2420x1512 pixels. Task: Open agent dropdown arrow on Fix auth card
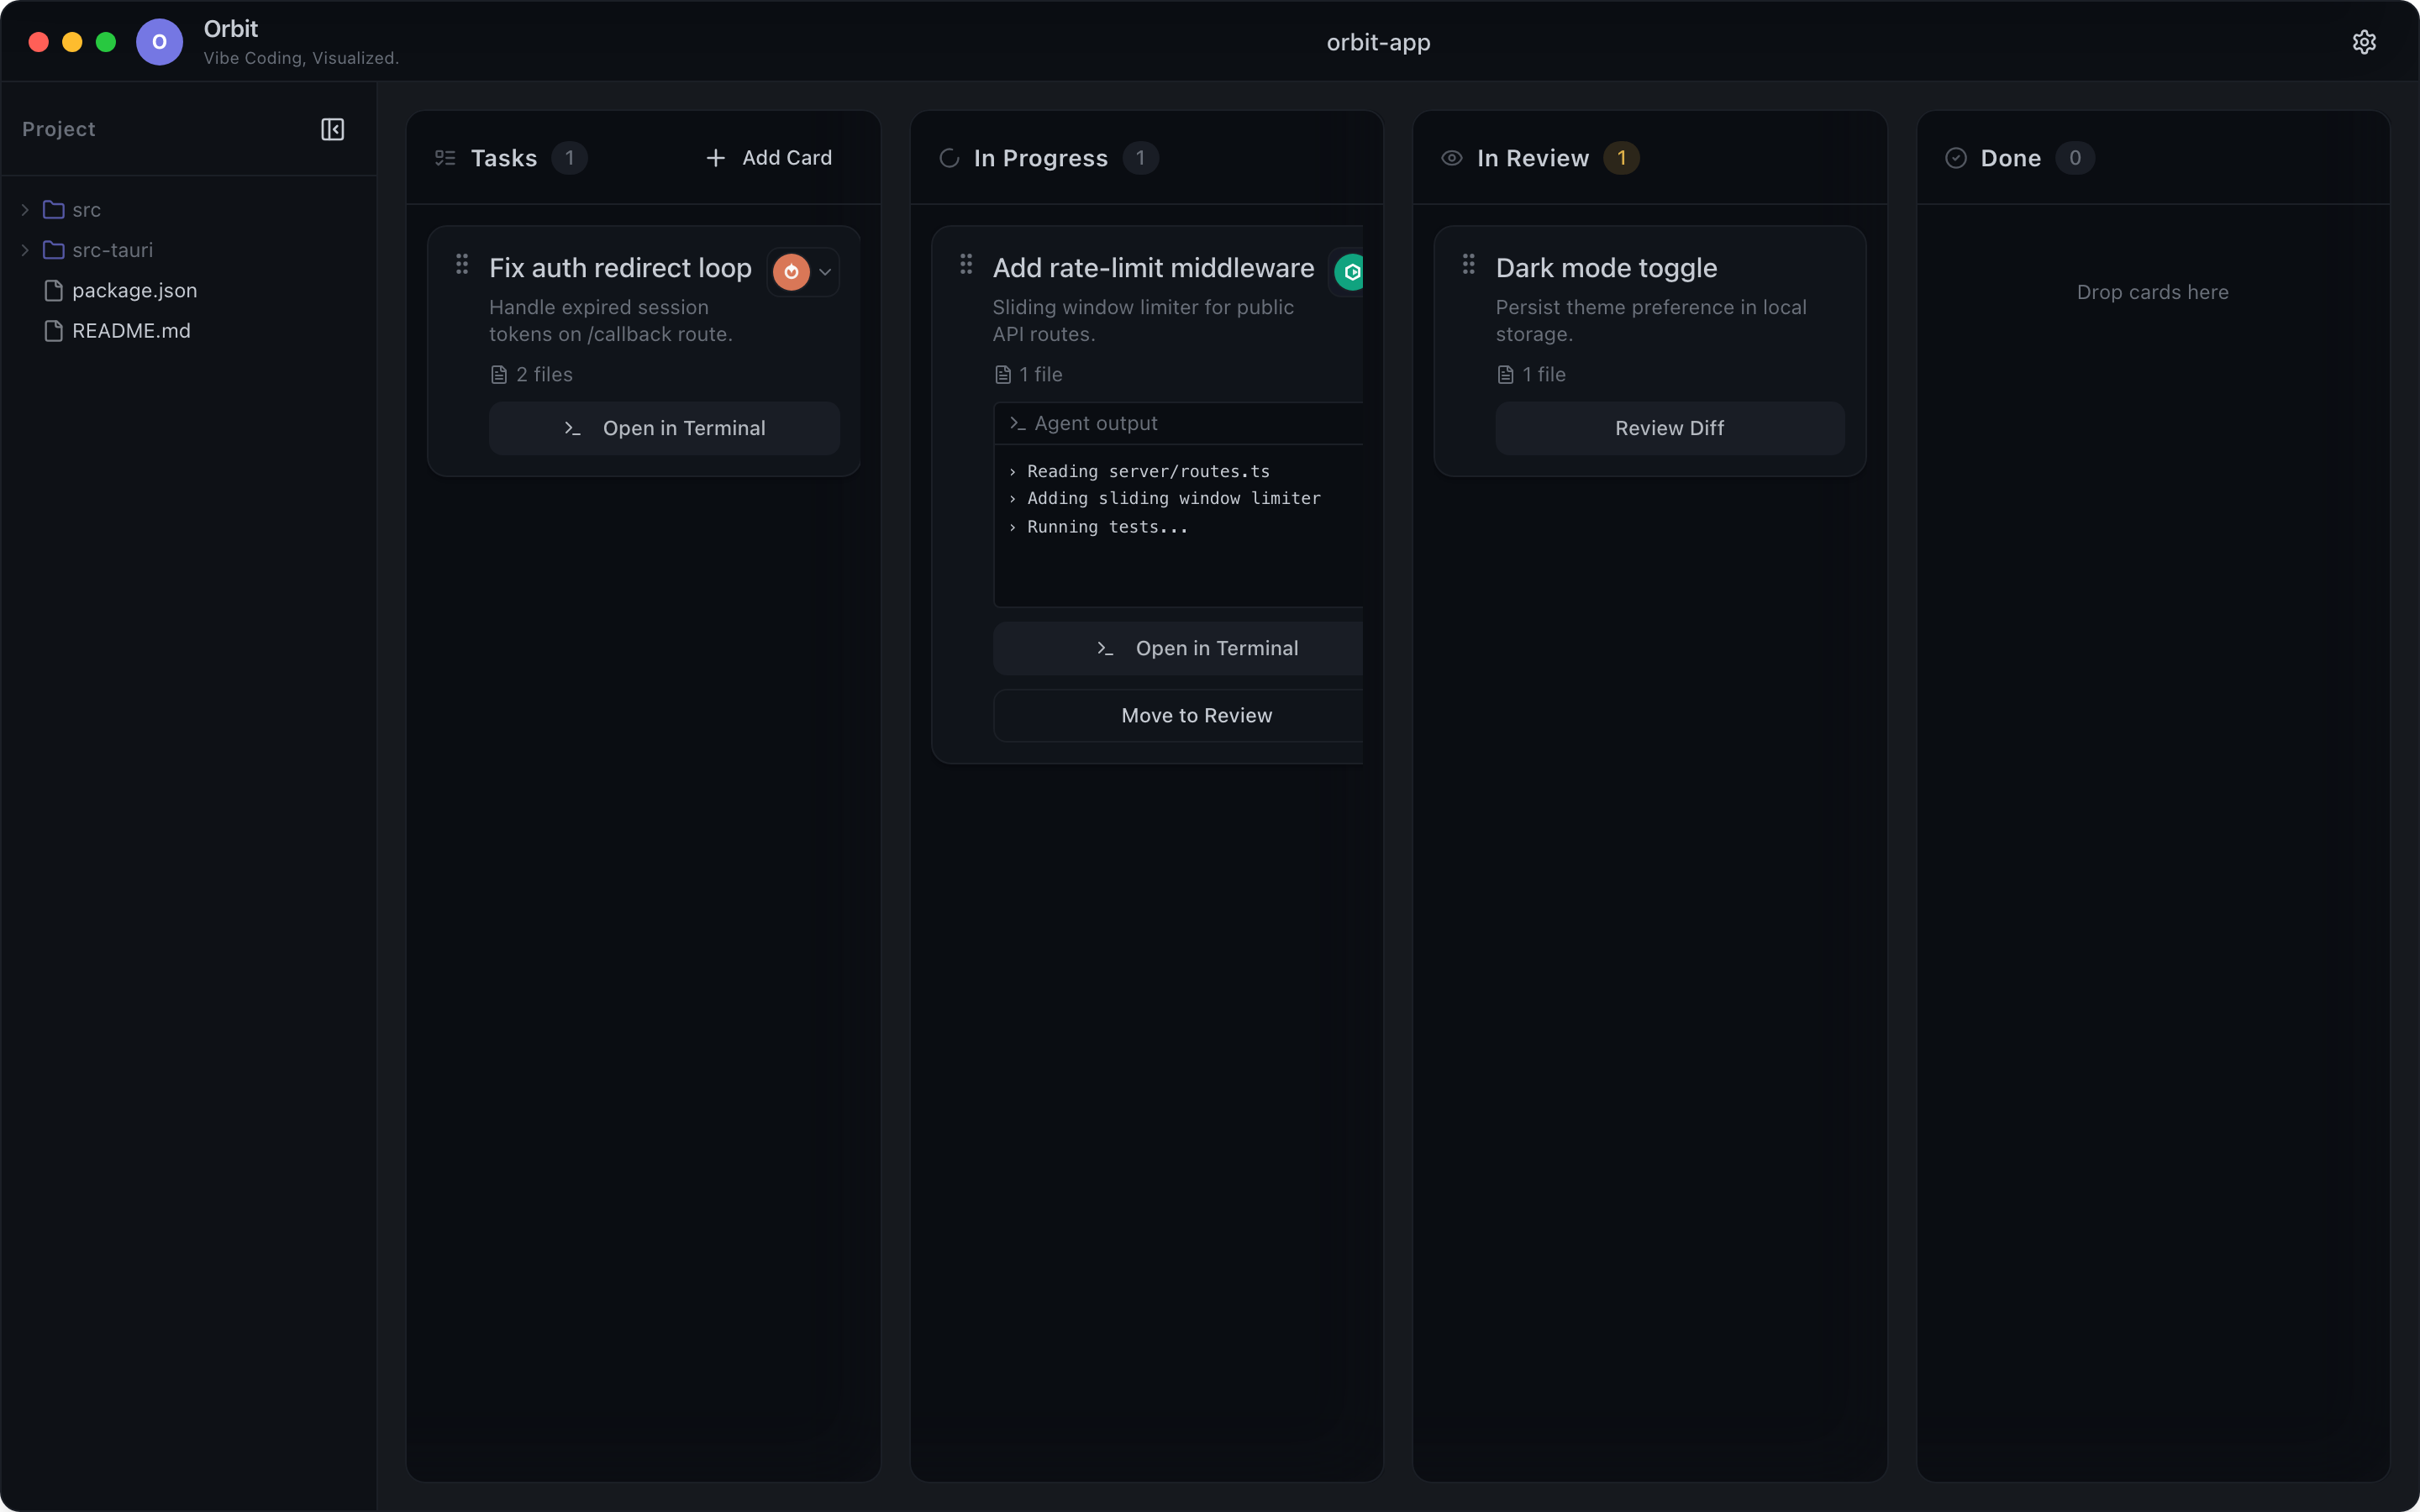(825, 272)
